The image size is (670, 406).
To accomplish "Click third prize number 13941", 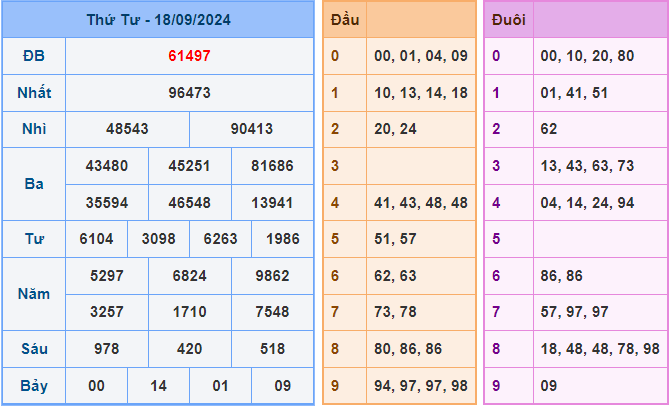I will 272,203.
